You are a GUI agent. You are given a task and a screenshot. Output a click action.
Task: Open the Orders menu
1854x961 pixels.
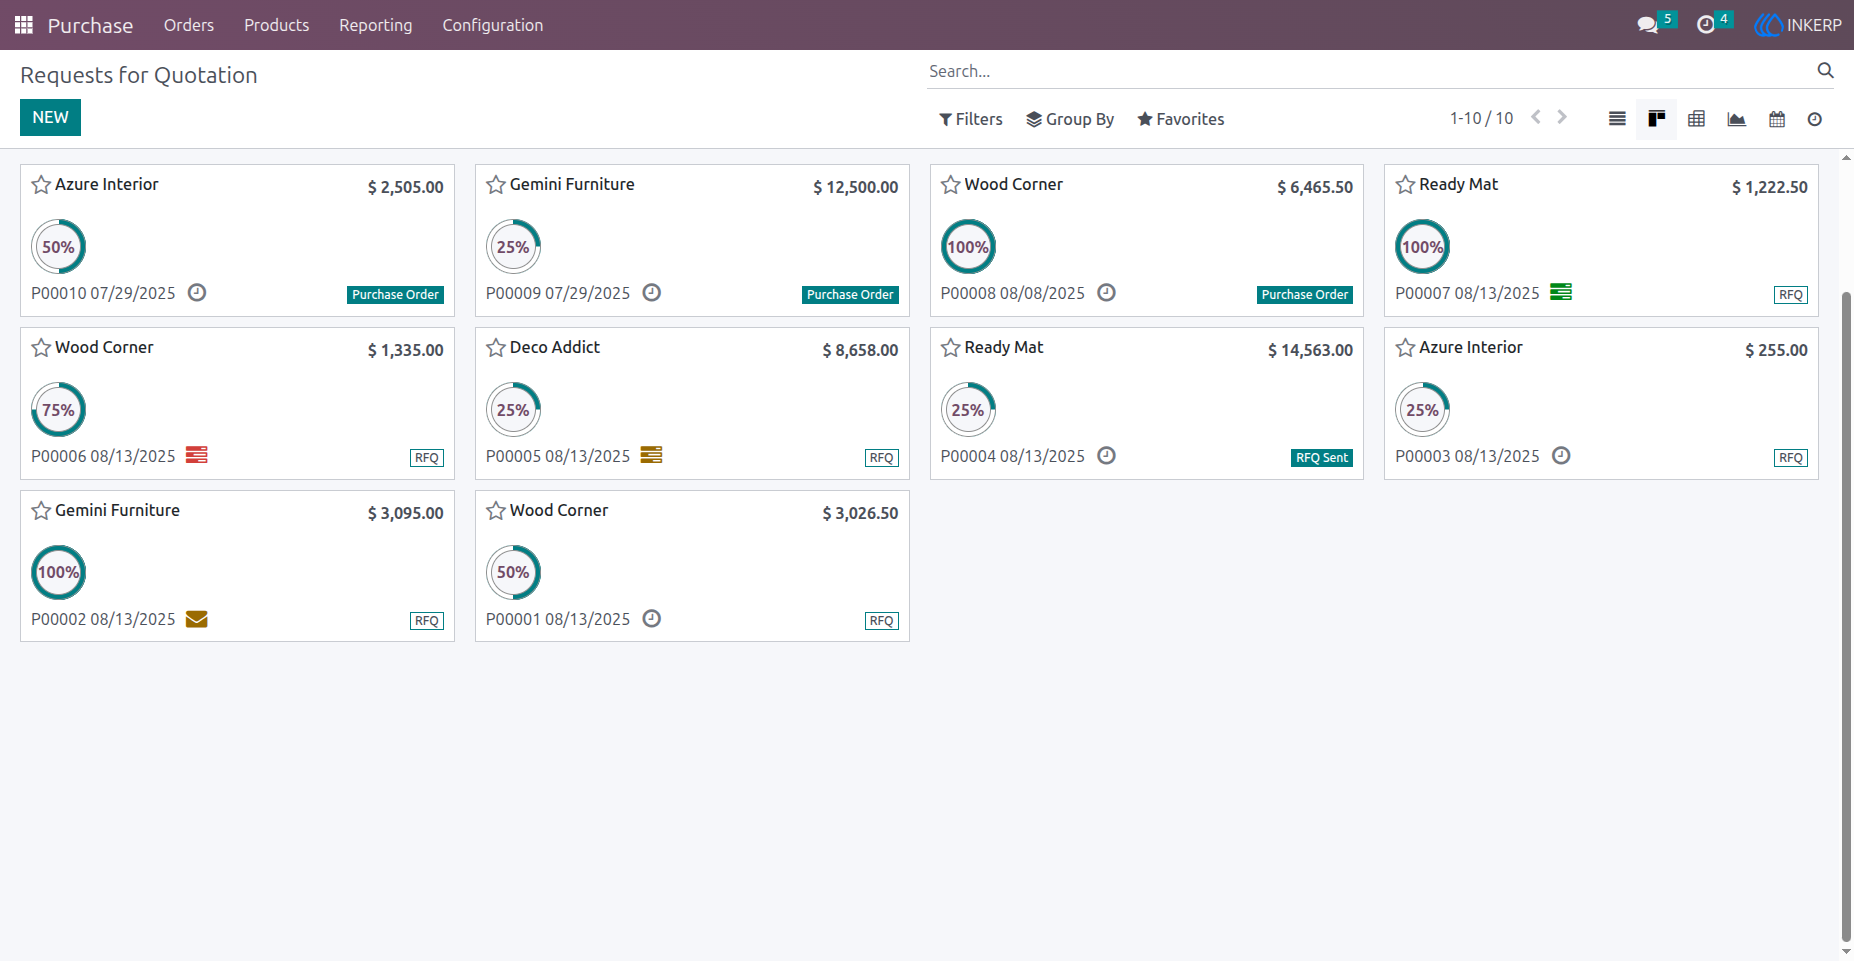(189, 25)
